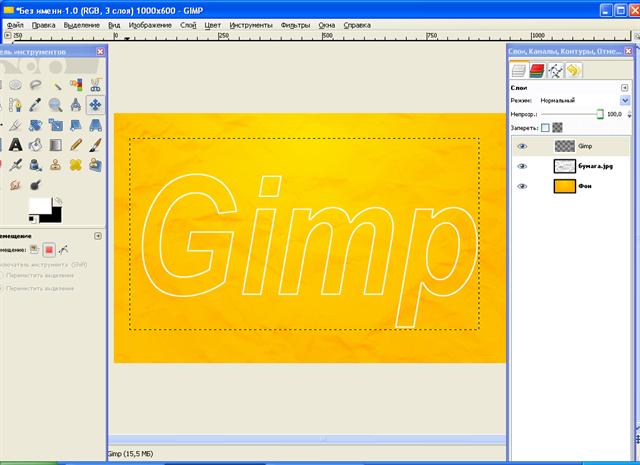The height and width of the screenshot is (465, 640).
Task: Select the Bucket Fill tool
Action: [36, 145]
